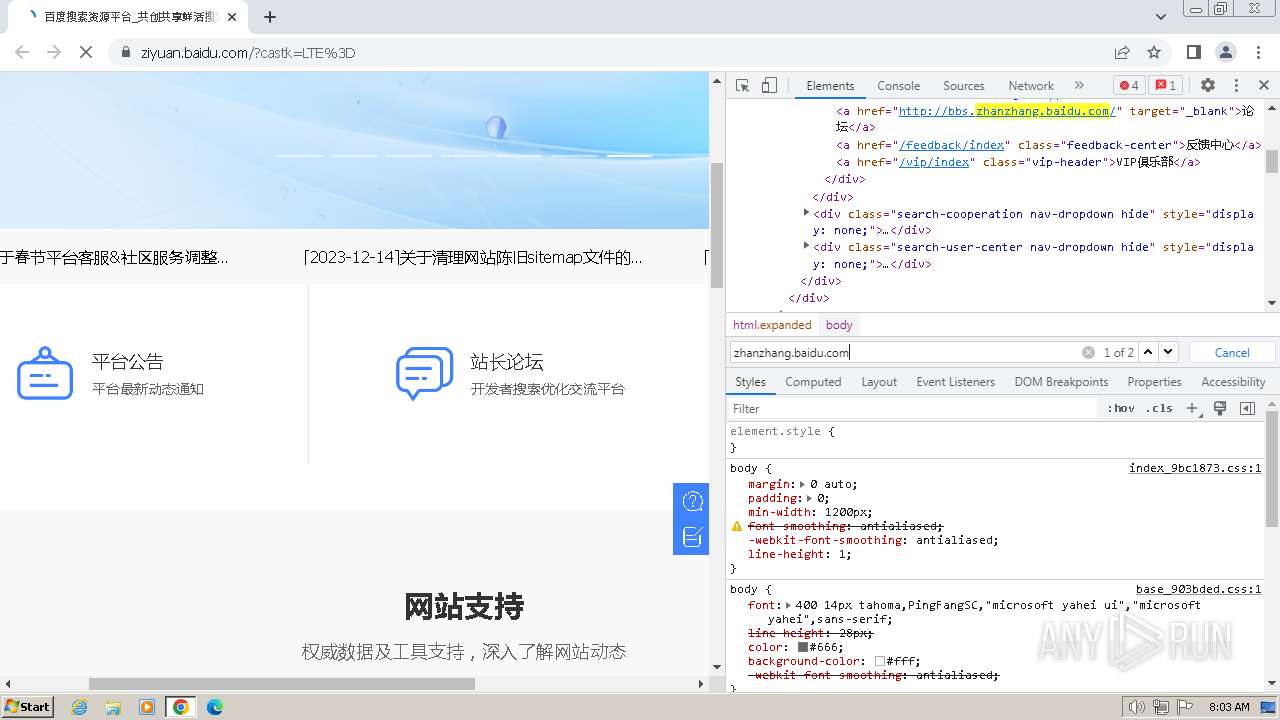This screenshot has height=720, width=1280.
Task: Open the Properties tab
Action: [x=1154, y=382]
